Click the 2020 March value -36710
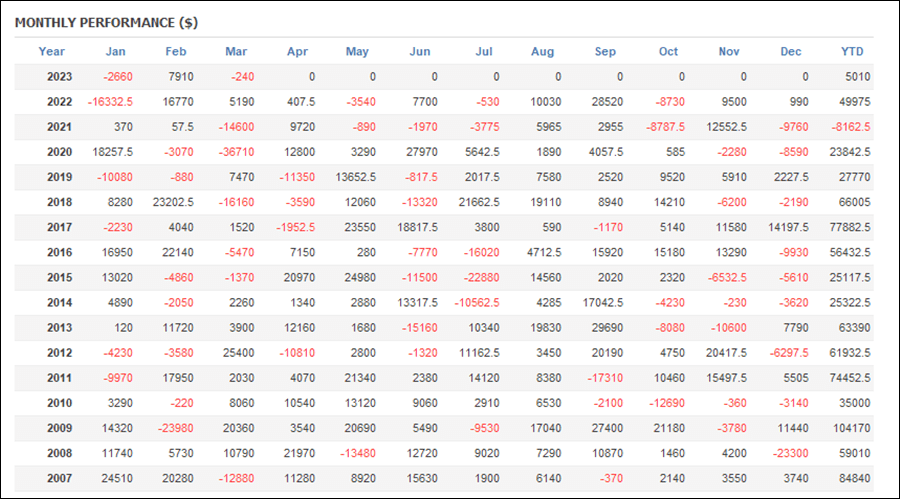This screenshot has width=900, height=499. point(236,152)
